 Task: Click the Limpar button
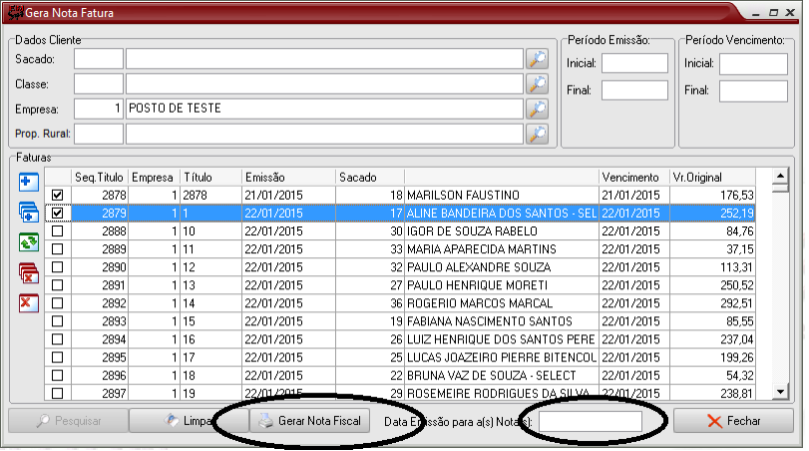click(x=189, y=421)
